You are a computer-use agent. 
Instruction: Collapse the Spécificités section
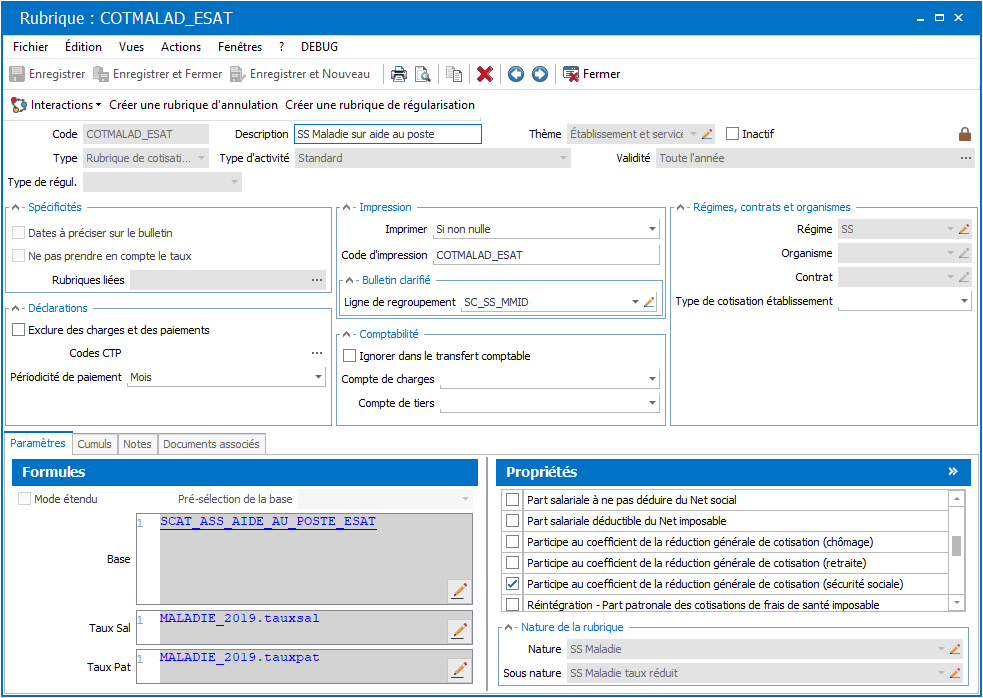pyautogui.click(x=16, y=207)
